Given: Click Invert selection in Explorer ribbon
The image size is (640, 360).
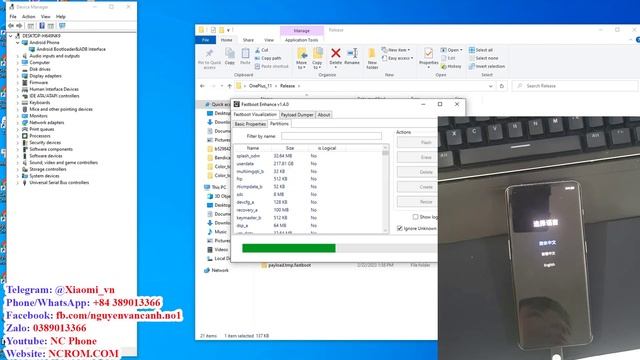Looking at the screenshot, I should pyautogui.click(x=487, y=66).
